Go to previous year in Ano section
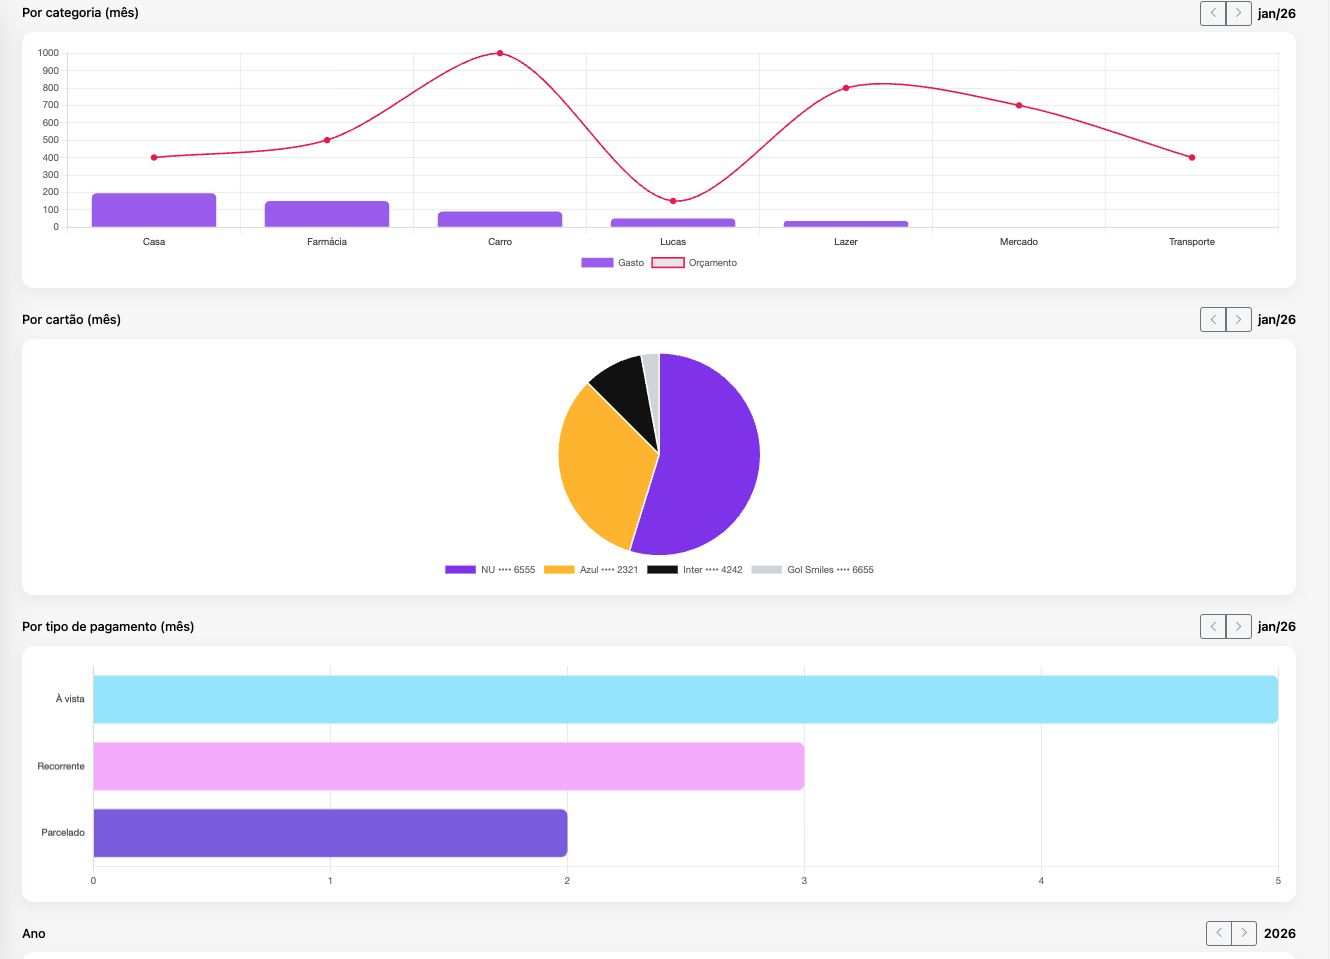The image size is (1330, 959). [1219, 933]
